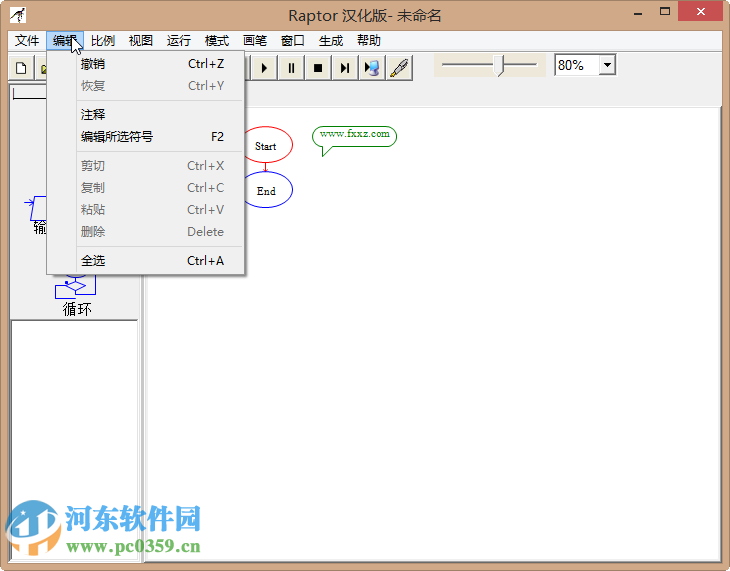The width and height of the screenshot is (730, 571).
Task: Maximize the Raptor window
Action: (665, 12)
